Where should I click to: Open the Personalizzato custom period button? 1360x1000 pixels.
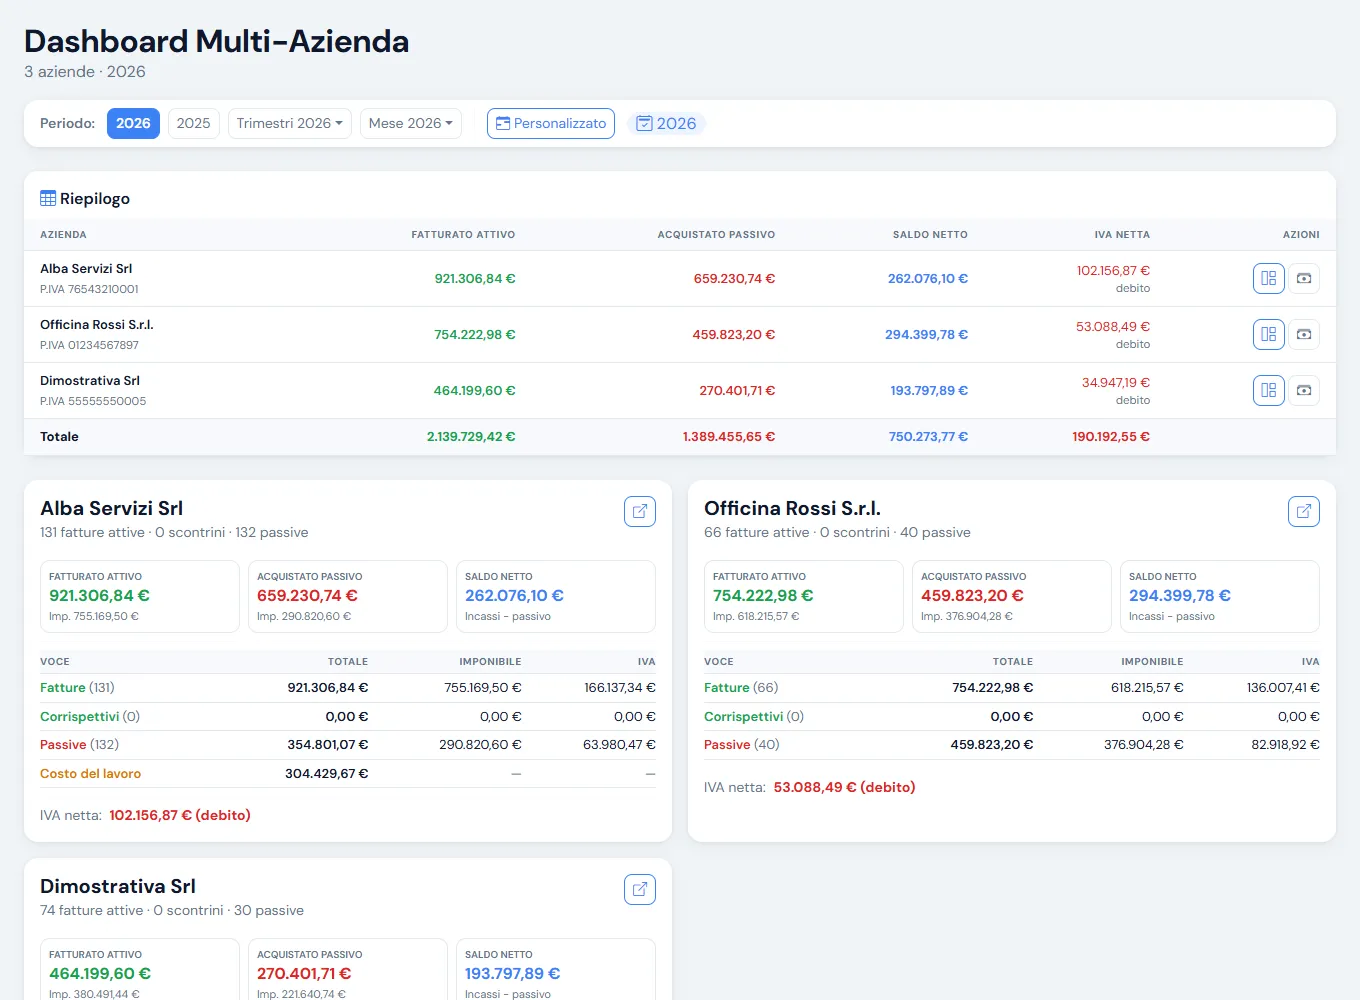point(551,123)
